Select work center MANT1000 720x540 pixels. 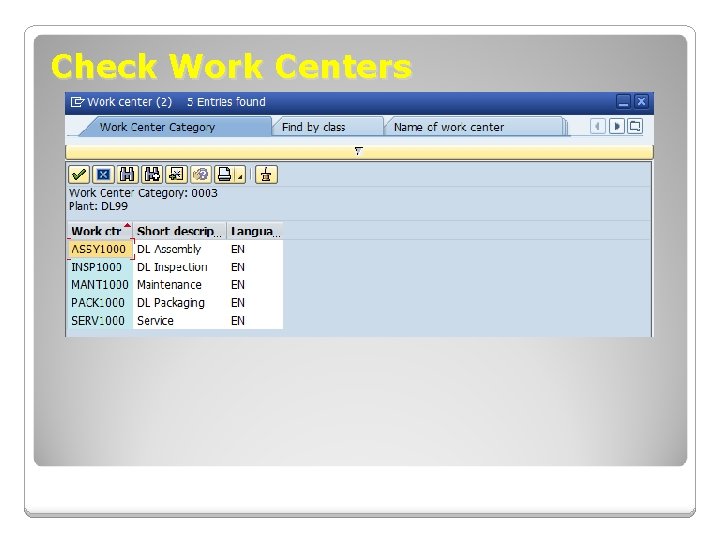coord(100,285)
